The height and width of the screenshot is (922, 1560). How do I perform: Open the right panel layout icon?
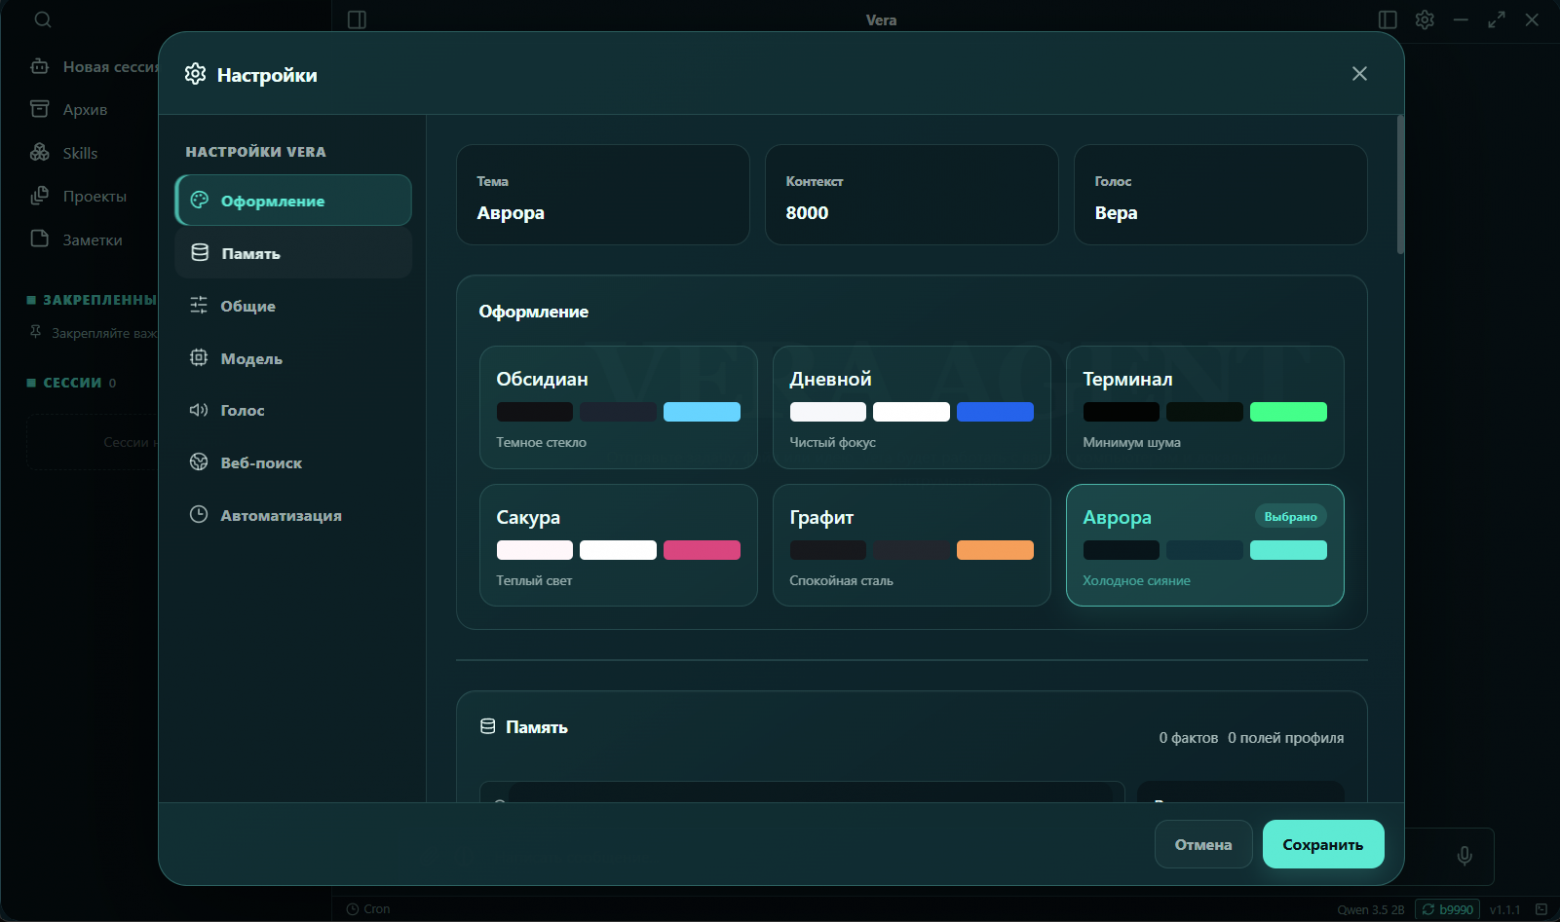point(1388,20)
